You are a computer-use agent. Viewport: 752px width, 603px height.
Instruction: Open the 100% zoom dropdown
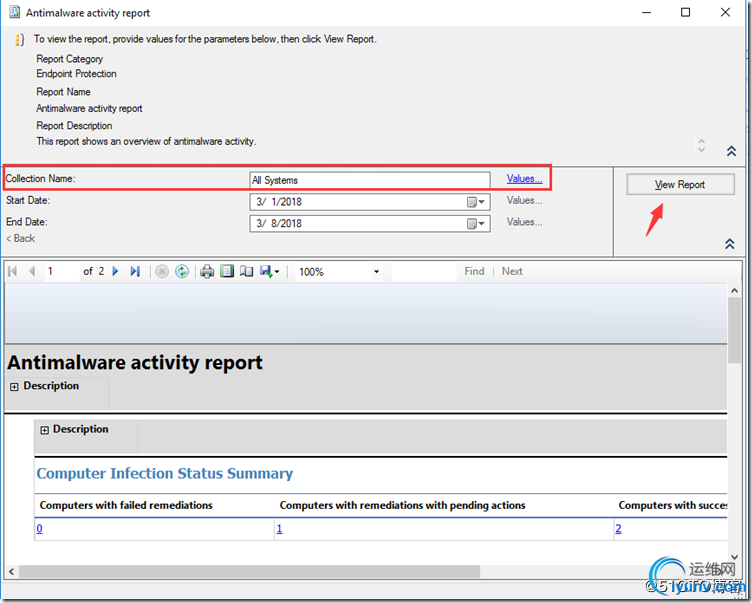[x=376, y=272]
